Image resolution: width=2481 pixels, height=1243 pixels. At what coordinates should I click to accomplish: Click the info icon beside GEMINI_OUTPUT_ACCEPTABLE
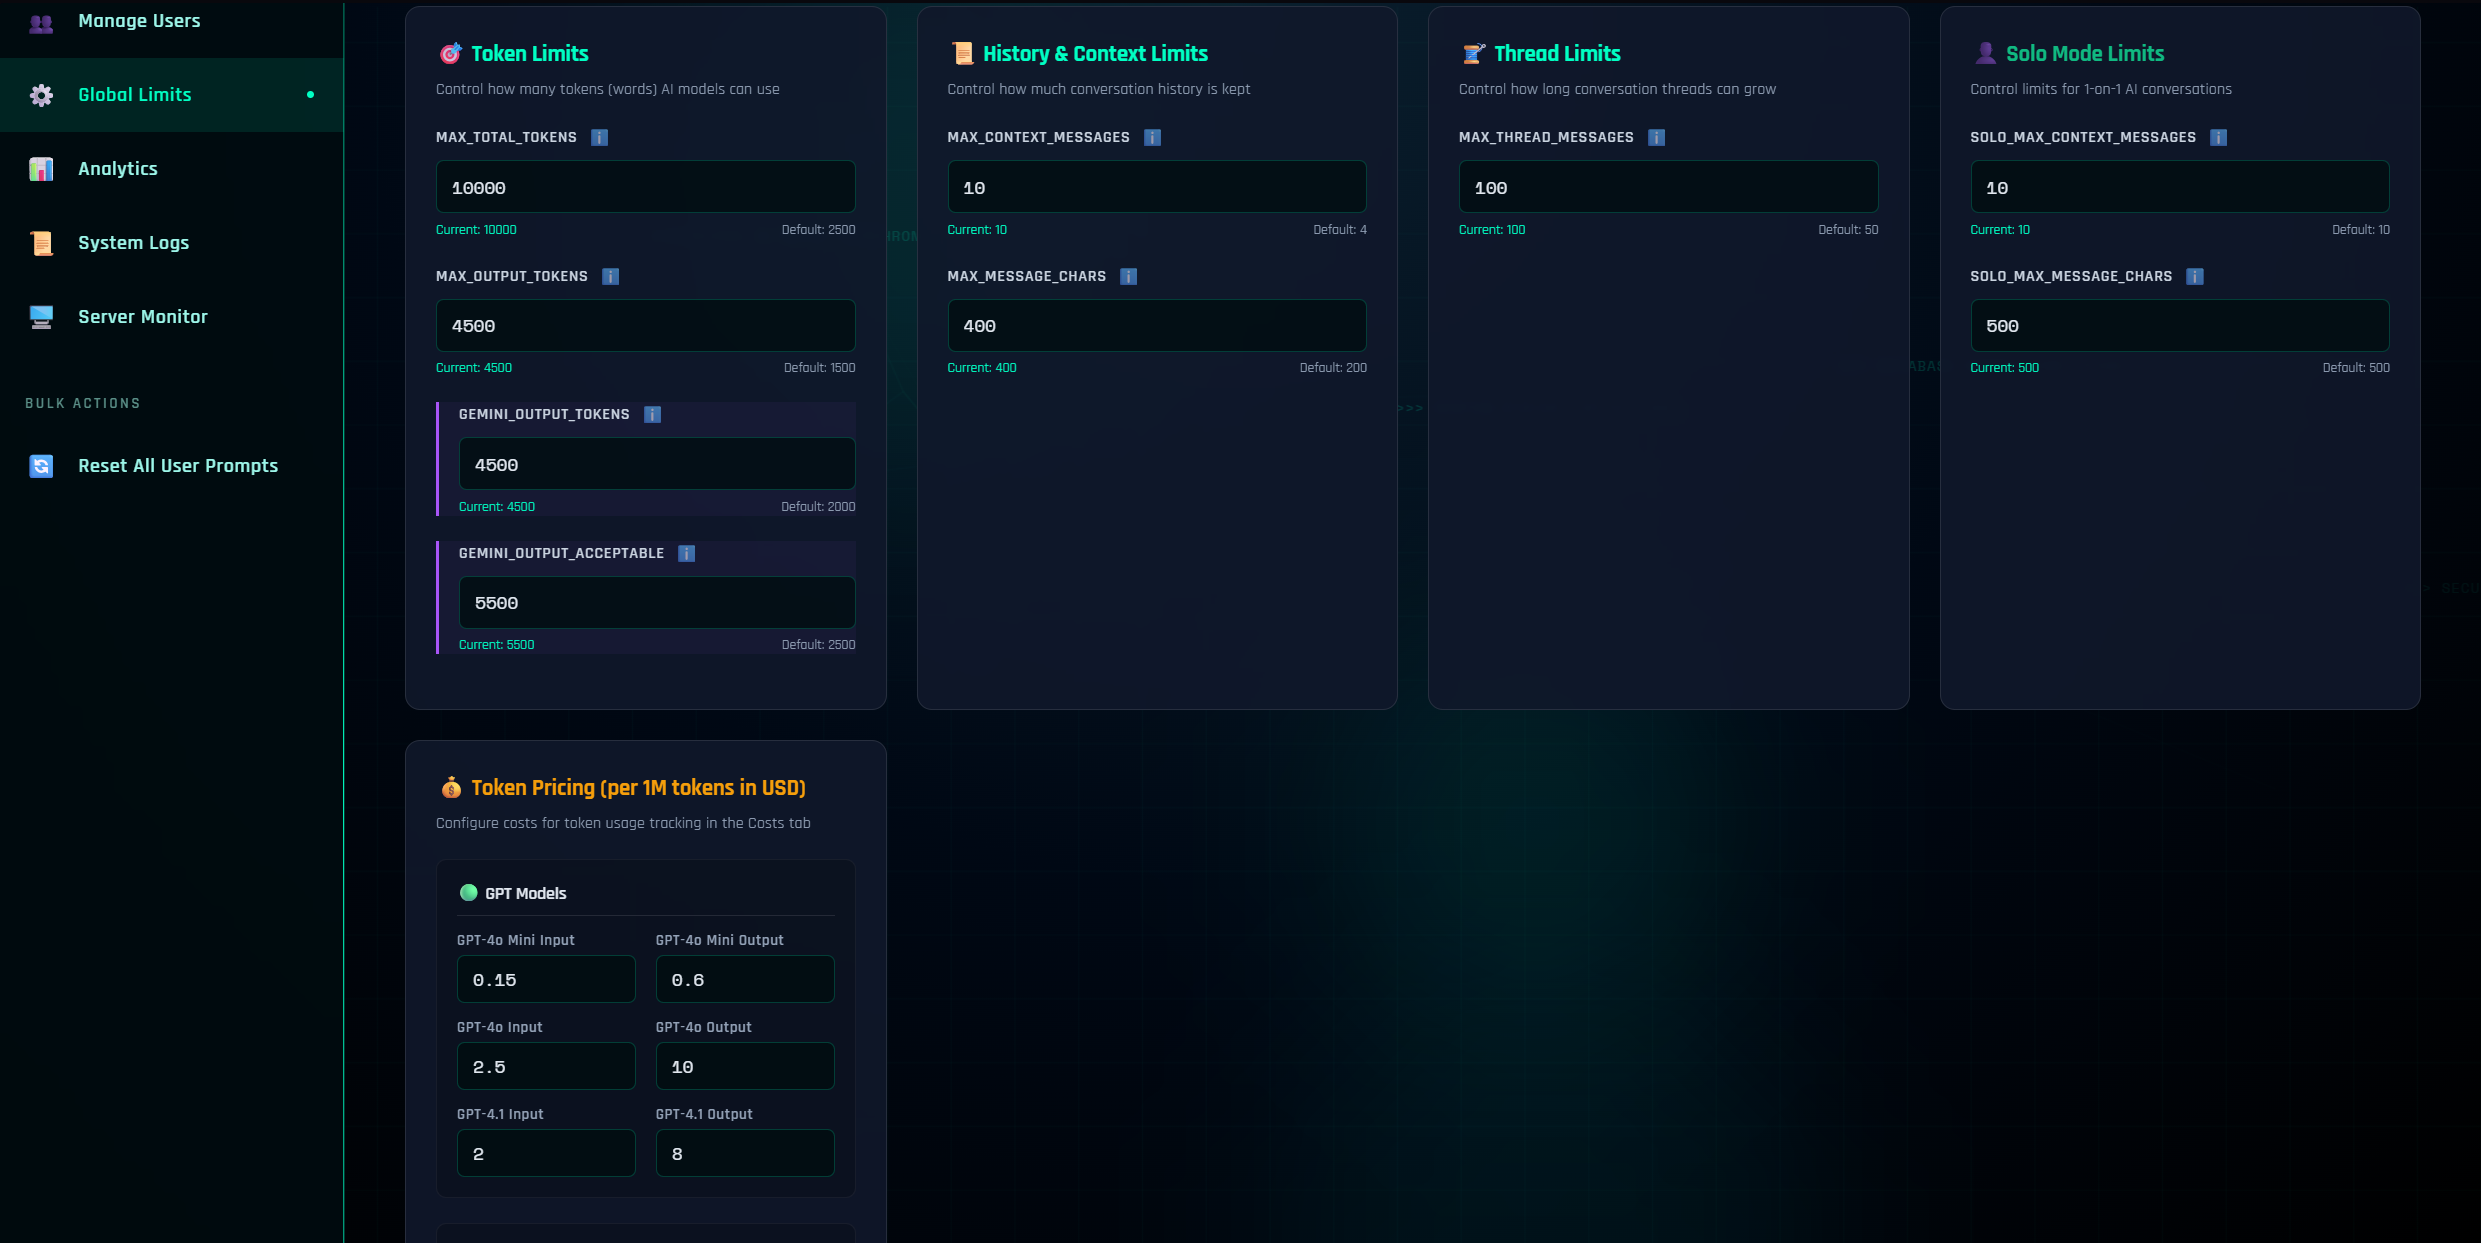[x=687, y=553]
